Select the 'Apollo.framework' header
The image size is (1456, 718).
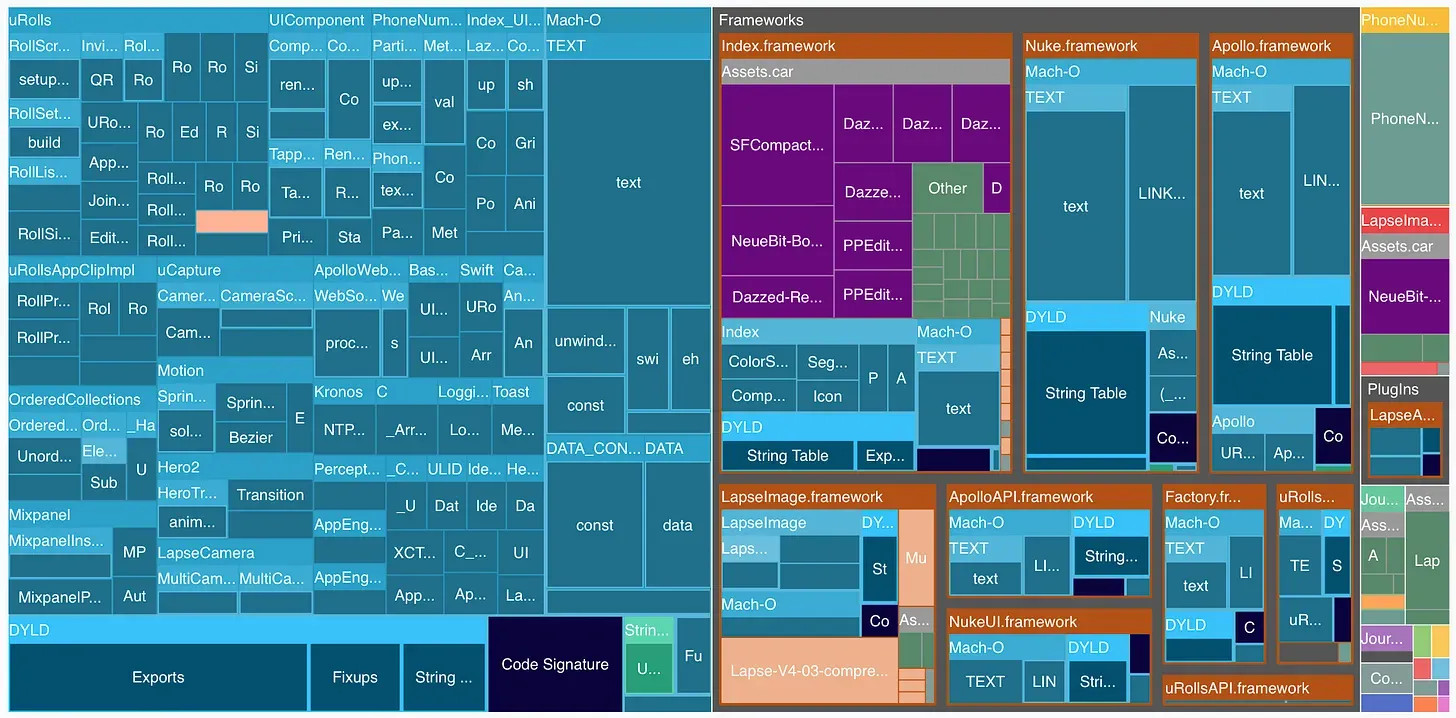[1282, 46]
